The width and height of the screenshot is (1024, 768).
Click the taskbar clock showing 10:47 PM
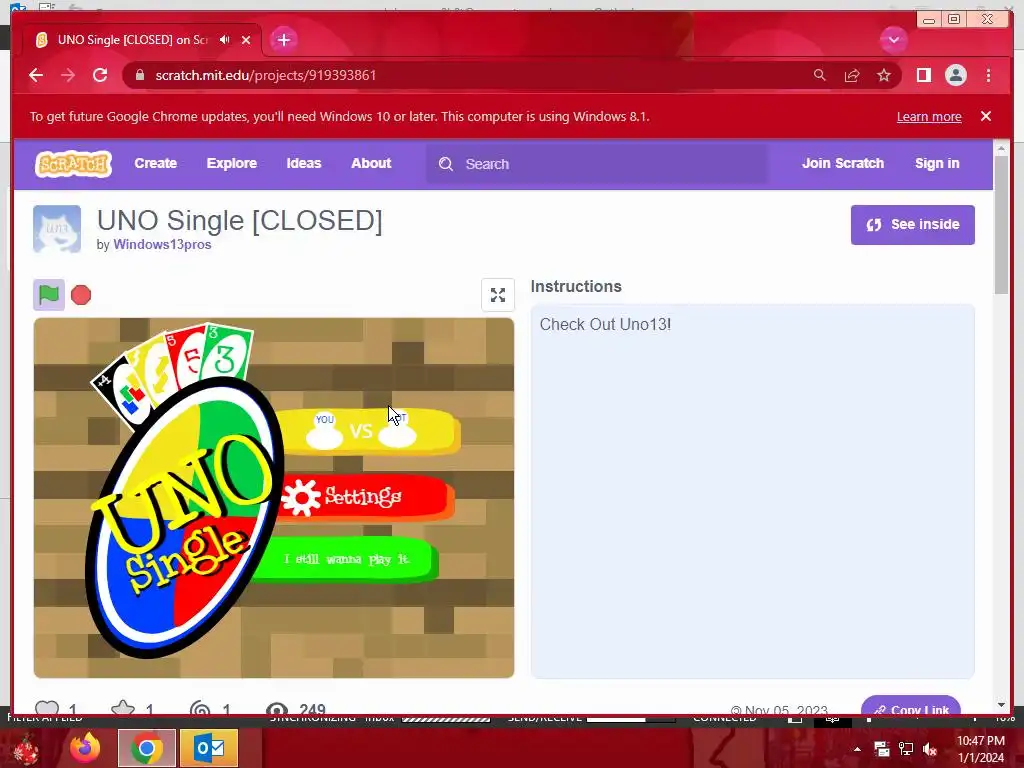(x=981, y=749)
